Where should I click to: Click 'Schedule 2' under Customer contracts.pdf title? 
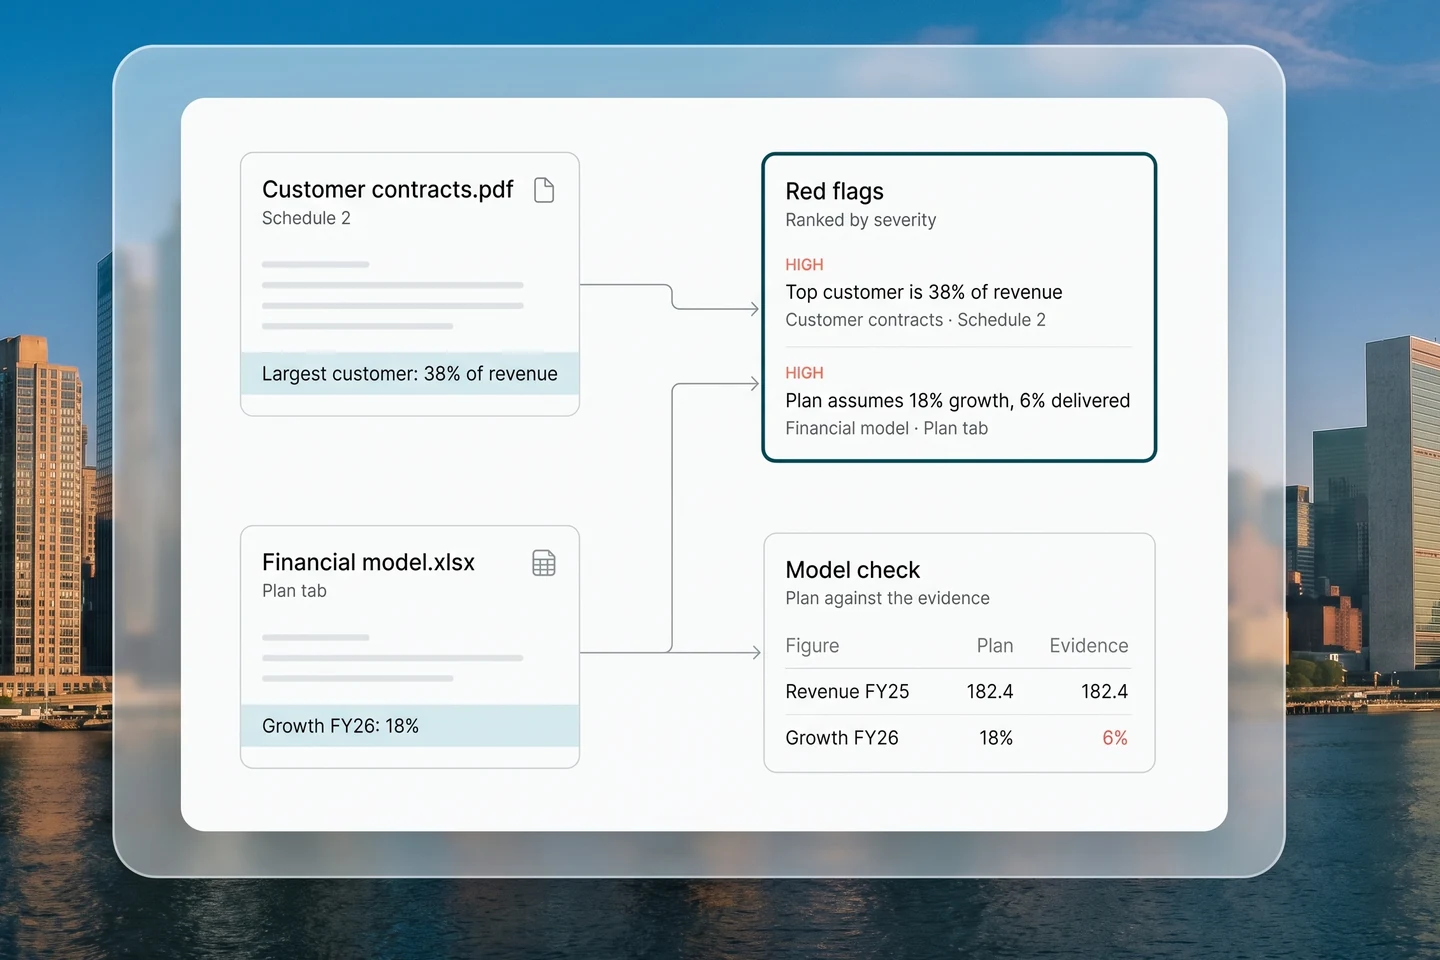[306, 218]
